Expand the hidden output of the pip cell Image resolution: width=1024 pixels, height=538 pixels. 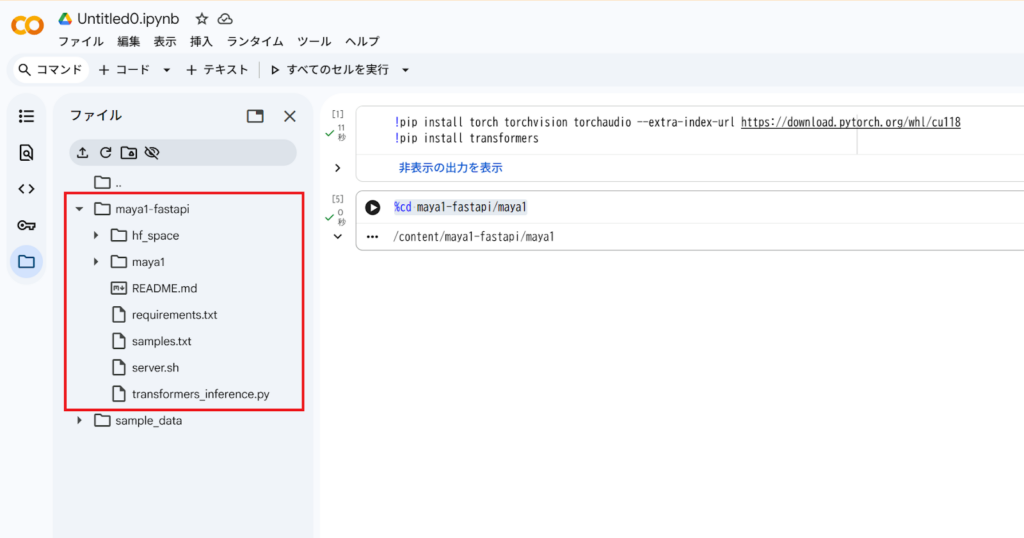338,168
